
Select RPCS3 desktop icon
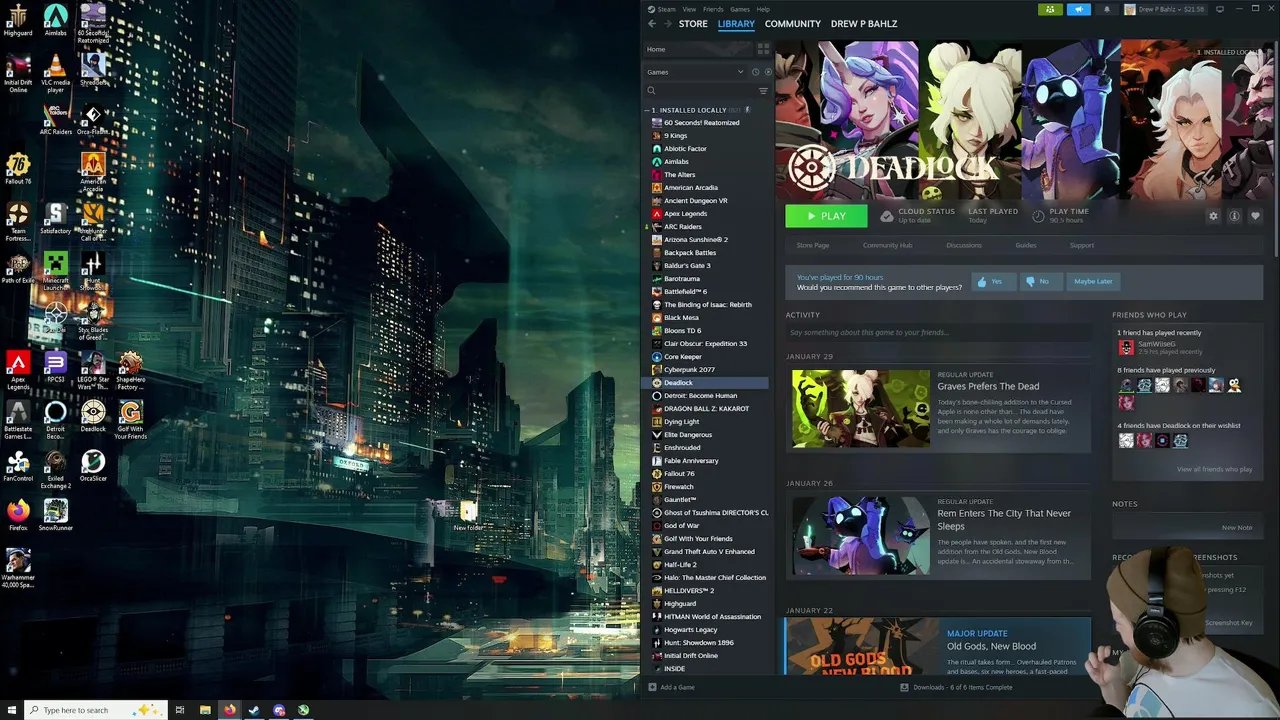pyautogui.click(x=56, y=368)
